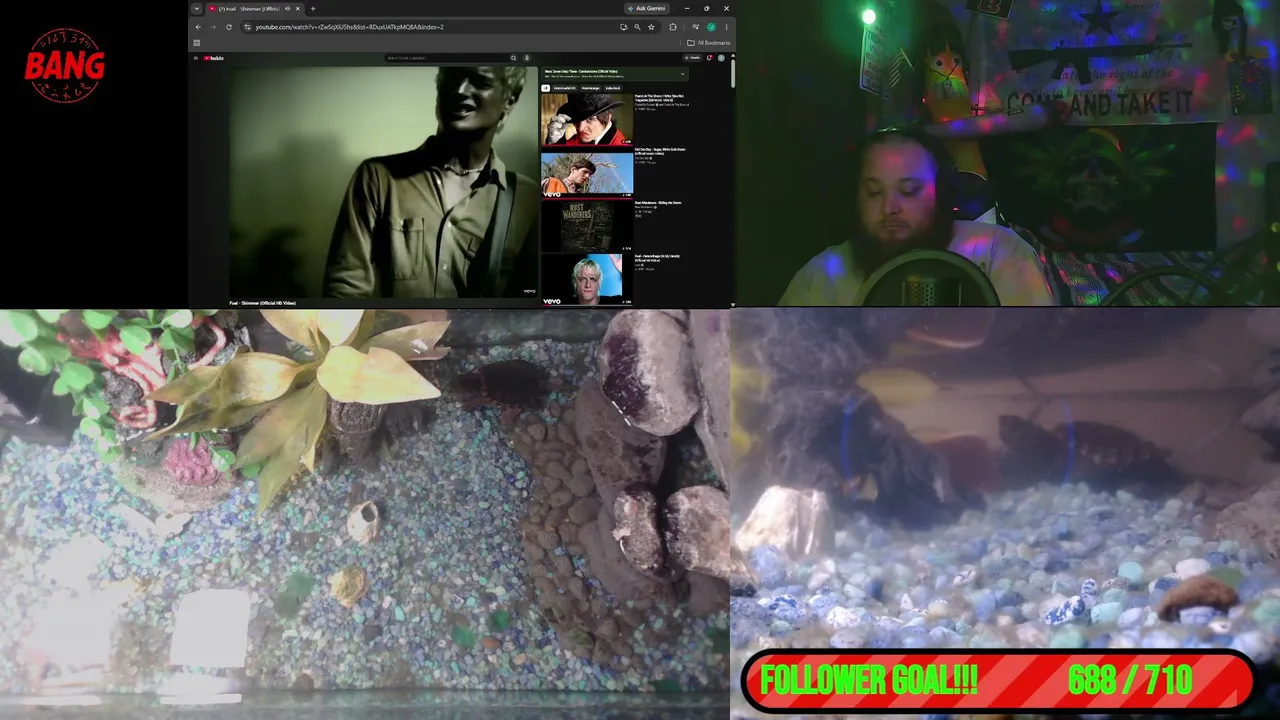
Task: Click the URL address field
Action: click(430, 27)
